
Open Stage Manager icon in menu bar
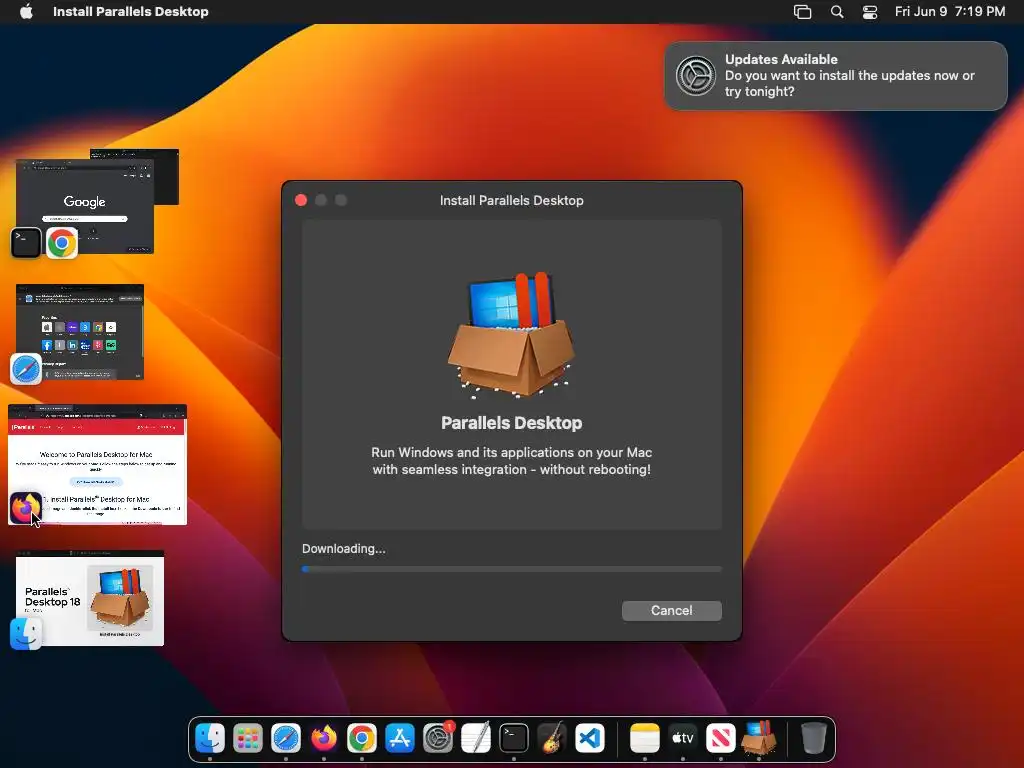coord(803,12)
